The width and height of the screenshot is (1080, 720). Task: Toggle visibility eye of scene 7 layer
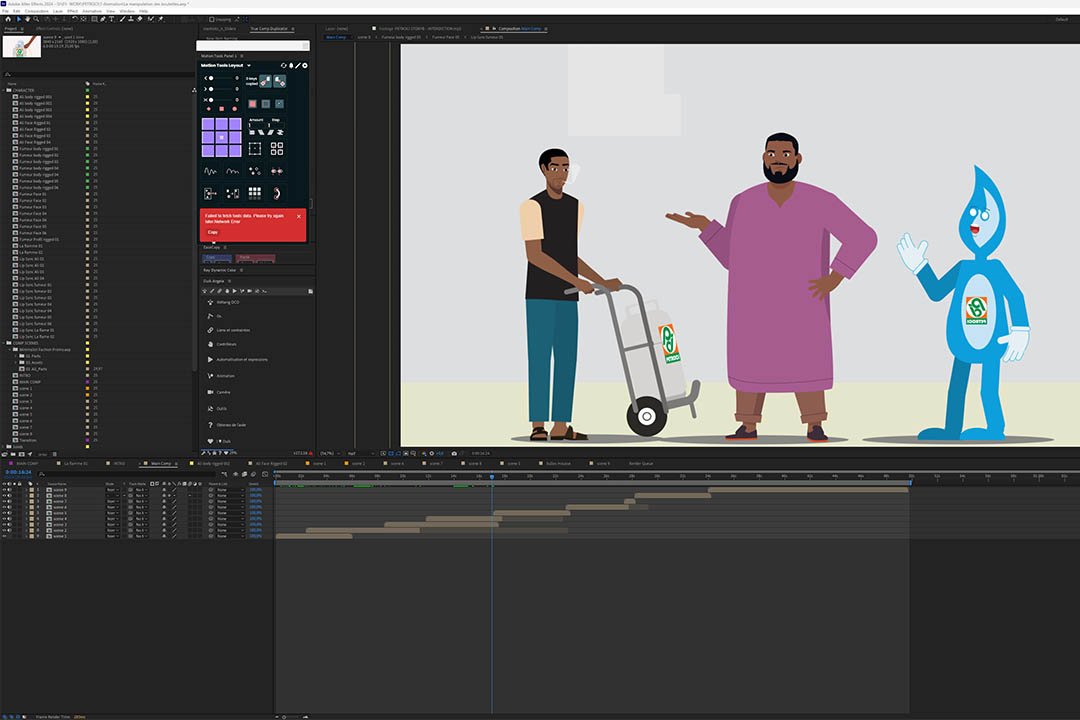4,502
